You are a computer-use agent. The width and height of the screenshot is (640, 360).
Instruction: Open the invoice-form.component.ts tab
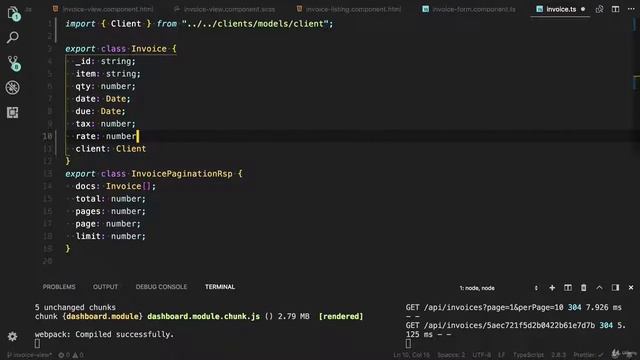click(x=469, y=9)
